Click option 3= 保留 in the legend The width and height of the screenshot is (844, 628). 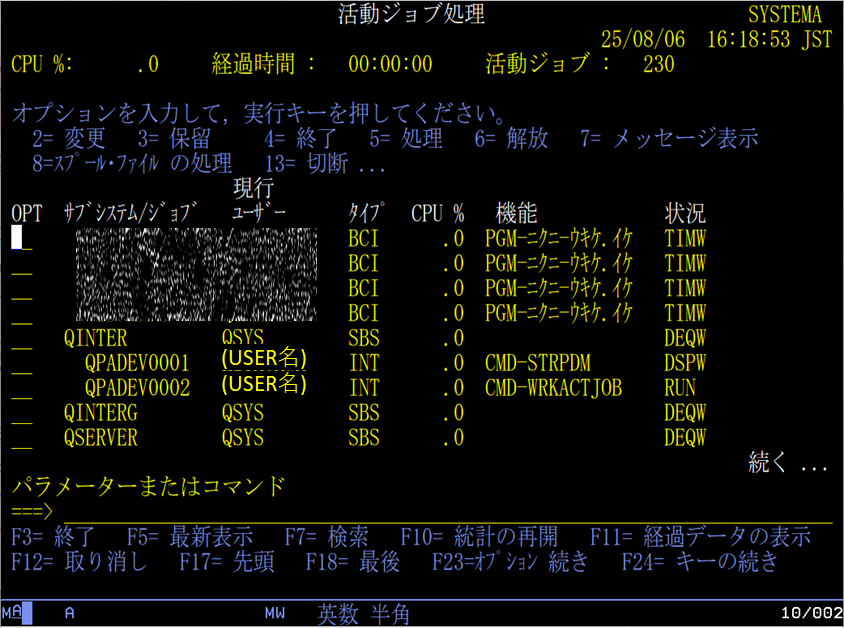(174, 139)
